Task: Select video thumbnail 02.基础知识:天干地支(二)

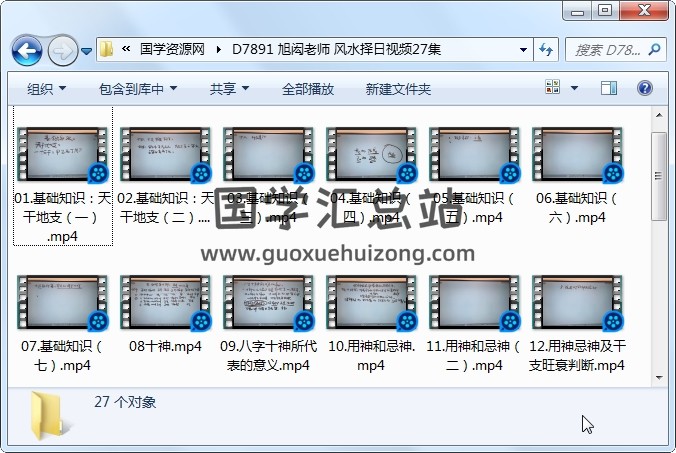Action: [166, 155]
